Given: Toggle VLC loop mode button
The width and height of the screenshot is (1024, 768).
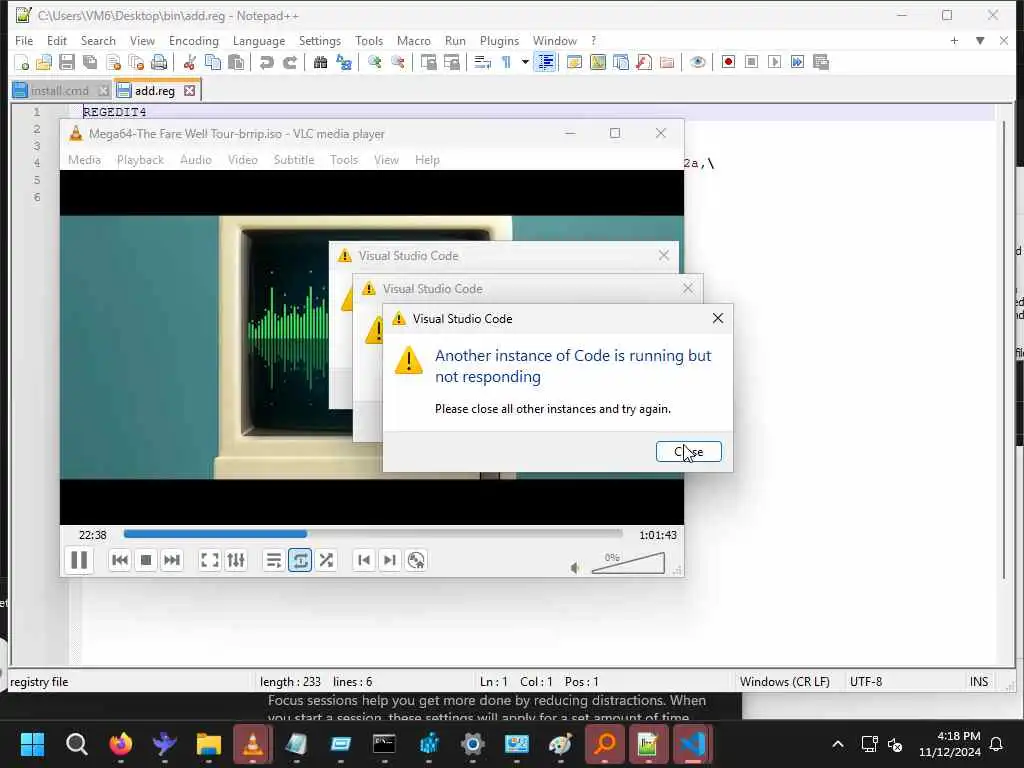Looking at the screenshot, I should click(x=300, y=560).
